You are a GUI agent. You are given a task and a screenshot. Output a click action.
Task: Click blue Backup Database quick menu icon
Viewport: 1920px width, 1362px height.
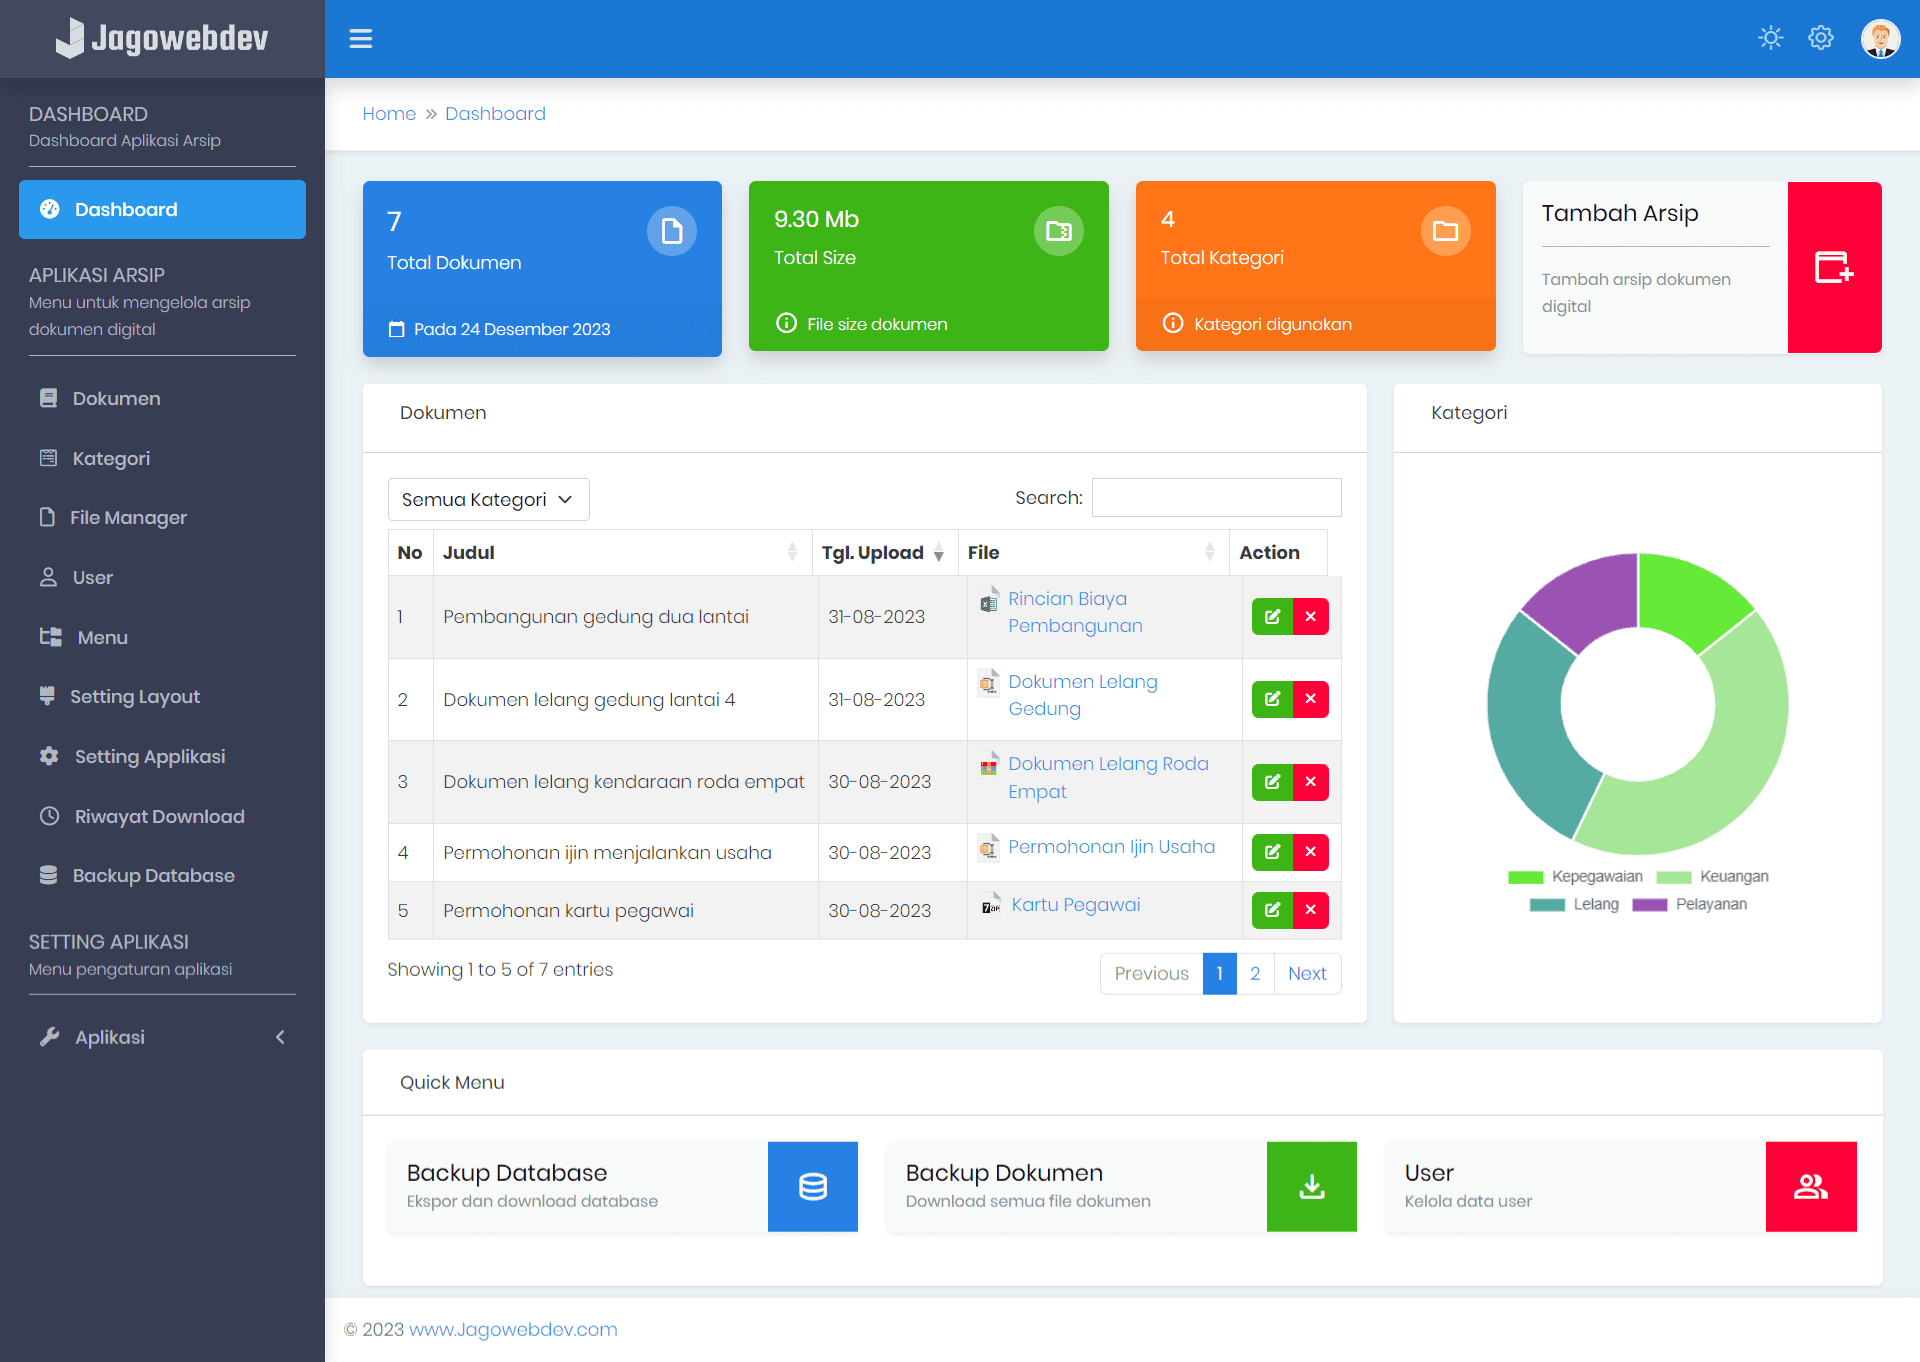pos(812,1187)
